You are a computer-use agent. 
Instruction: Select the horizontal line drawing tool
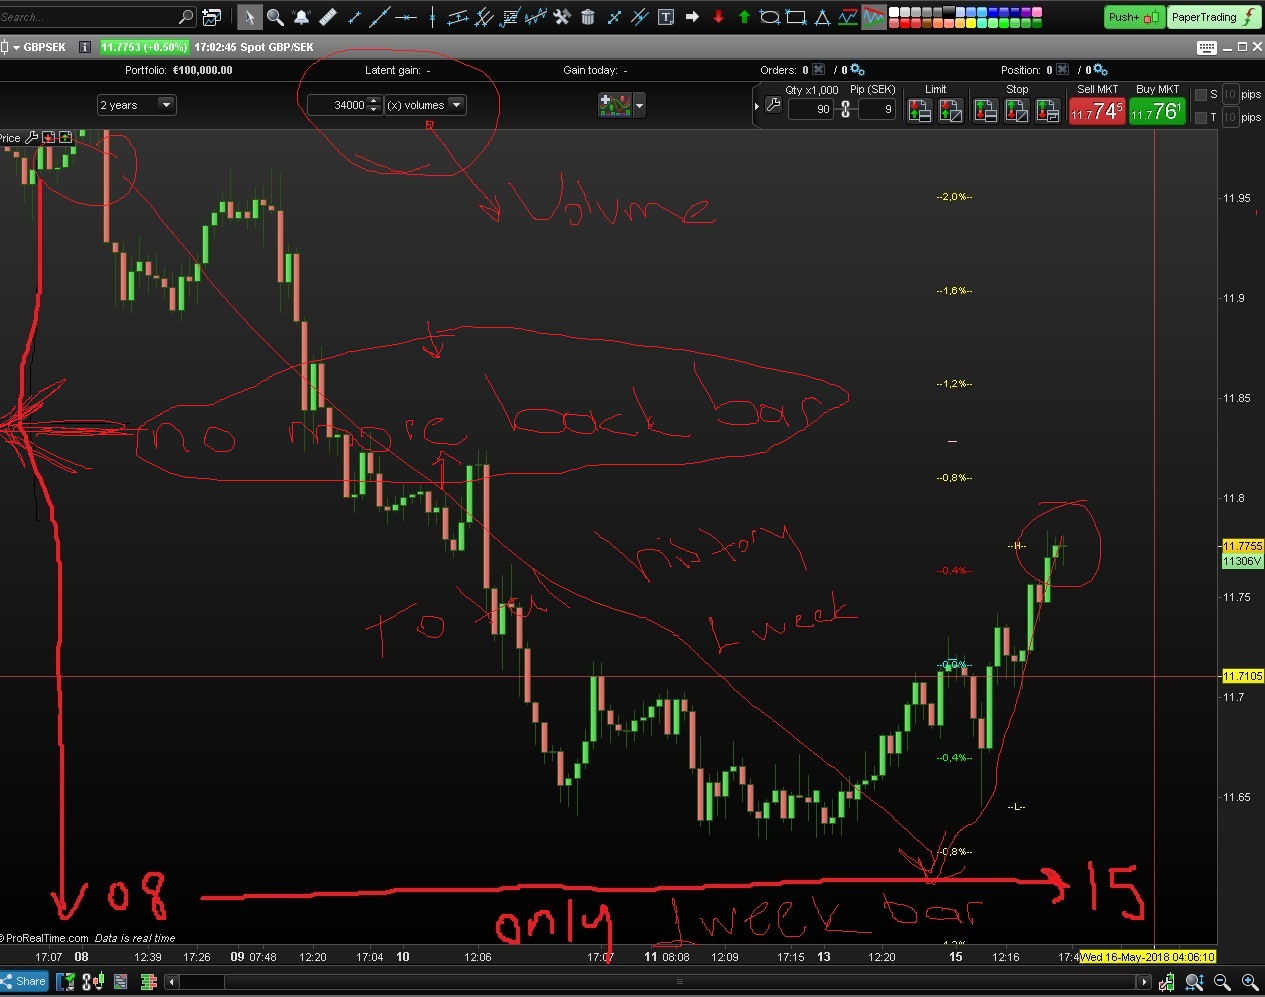tap(405, 17)
